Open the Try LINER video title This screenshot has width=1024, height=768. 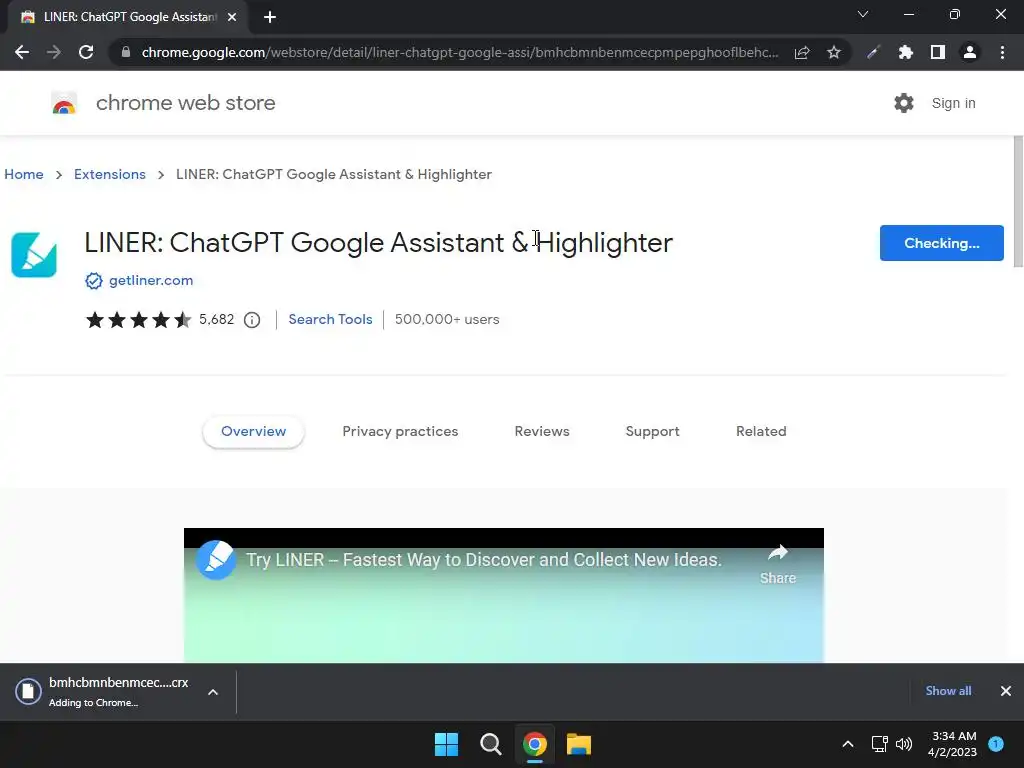coord(484,560)
